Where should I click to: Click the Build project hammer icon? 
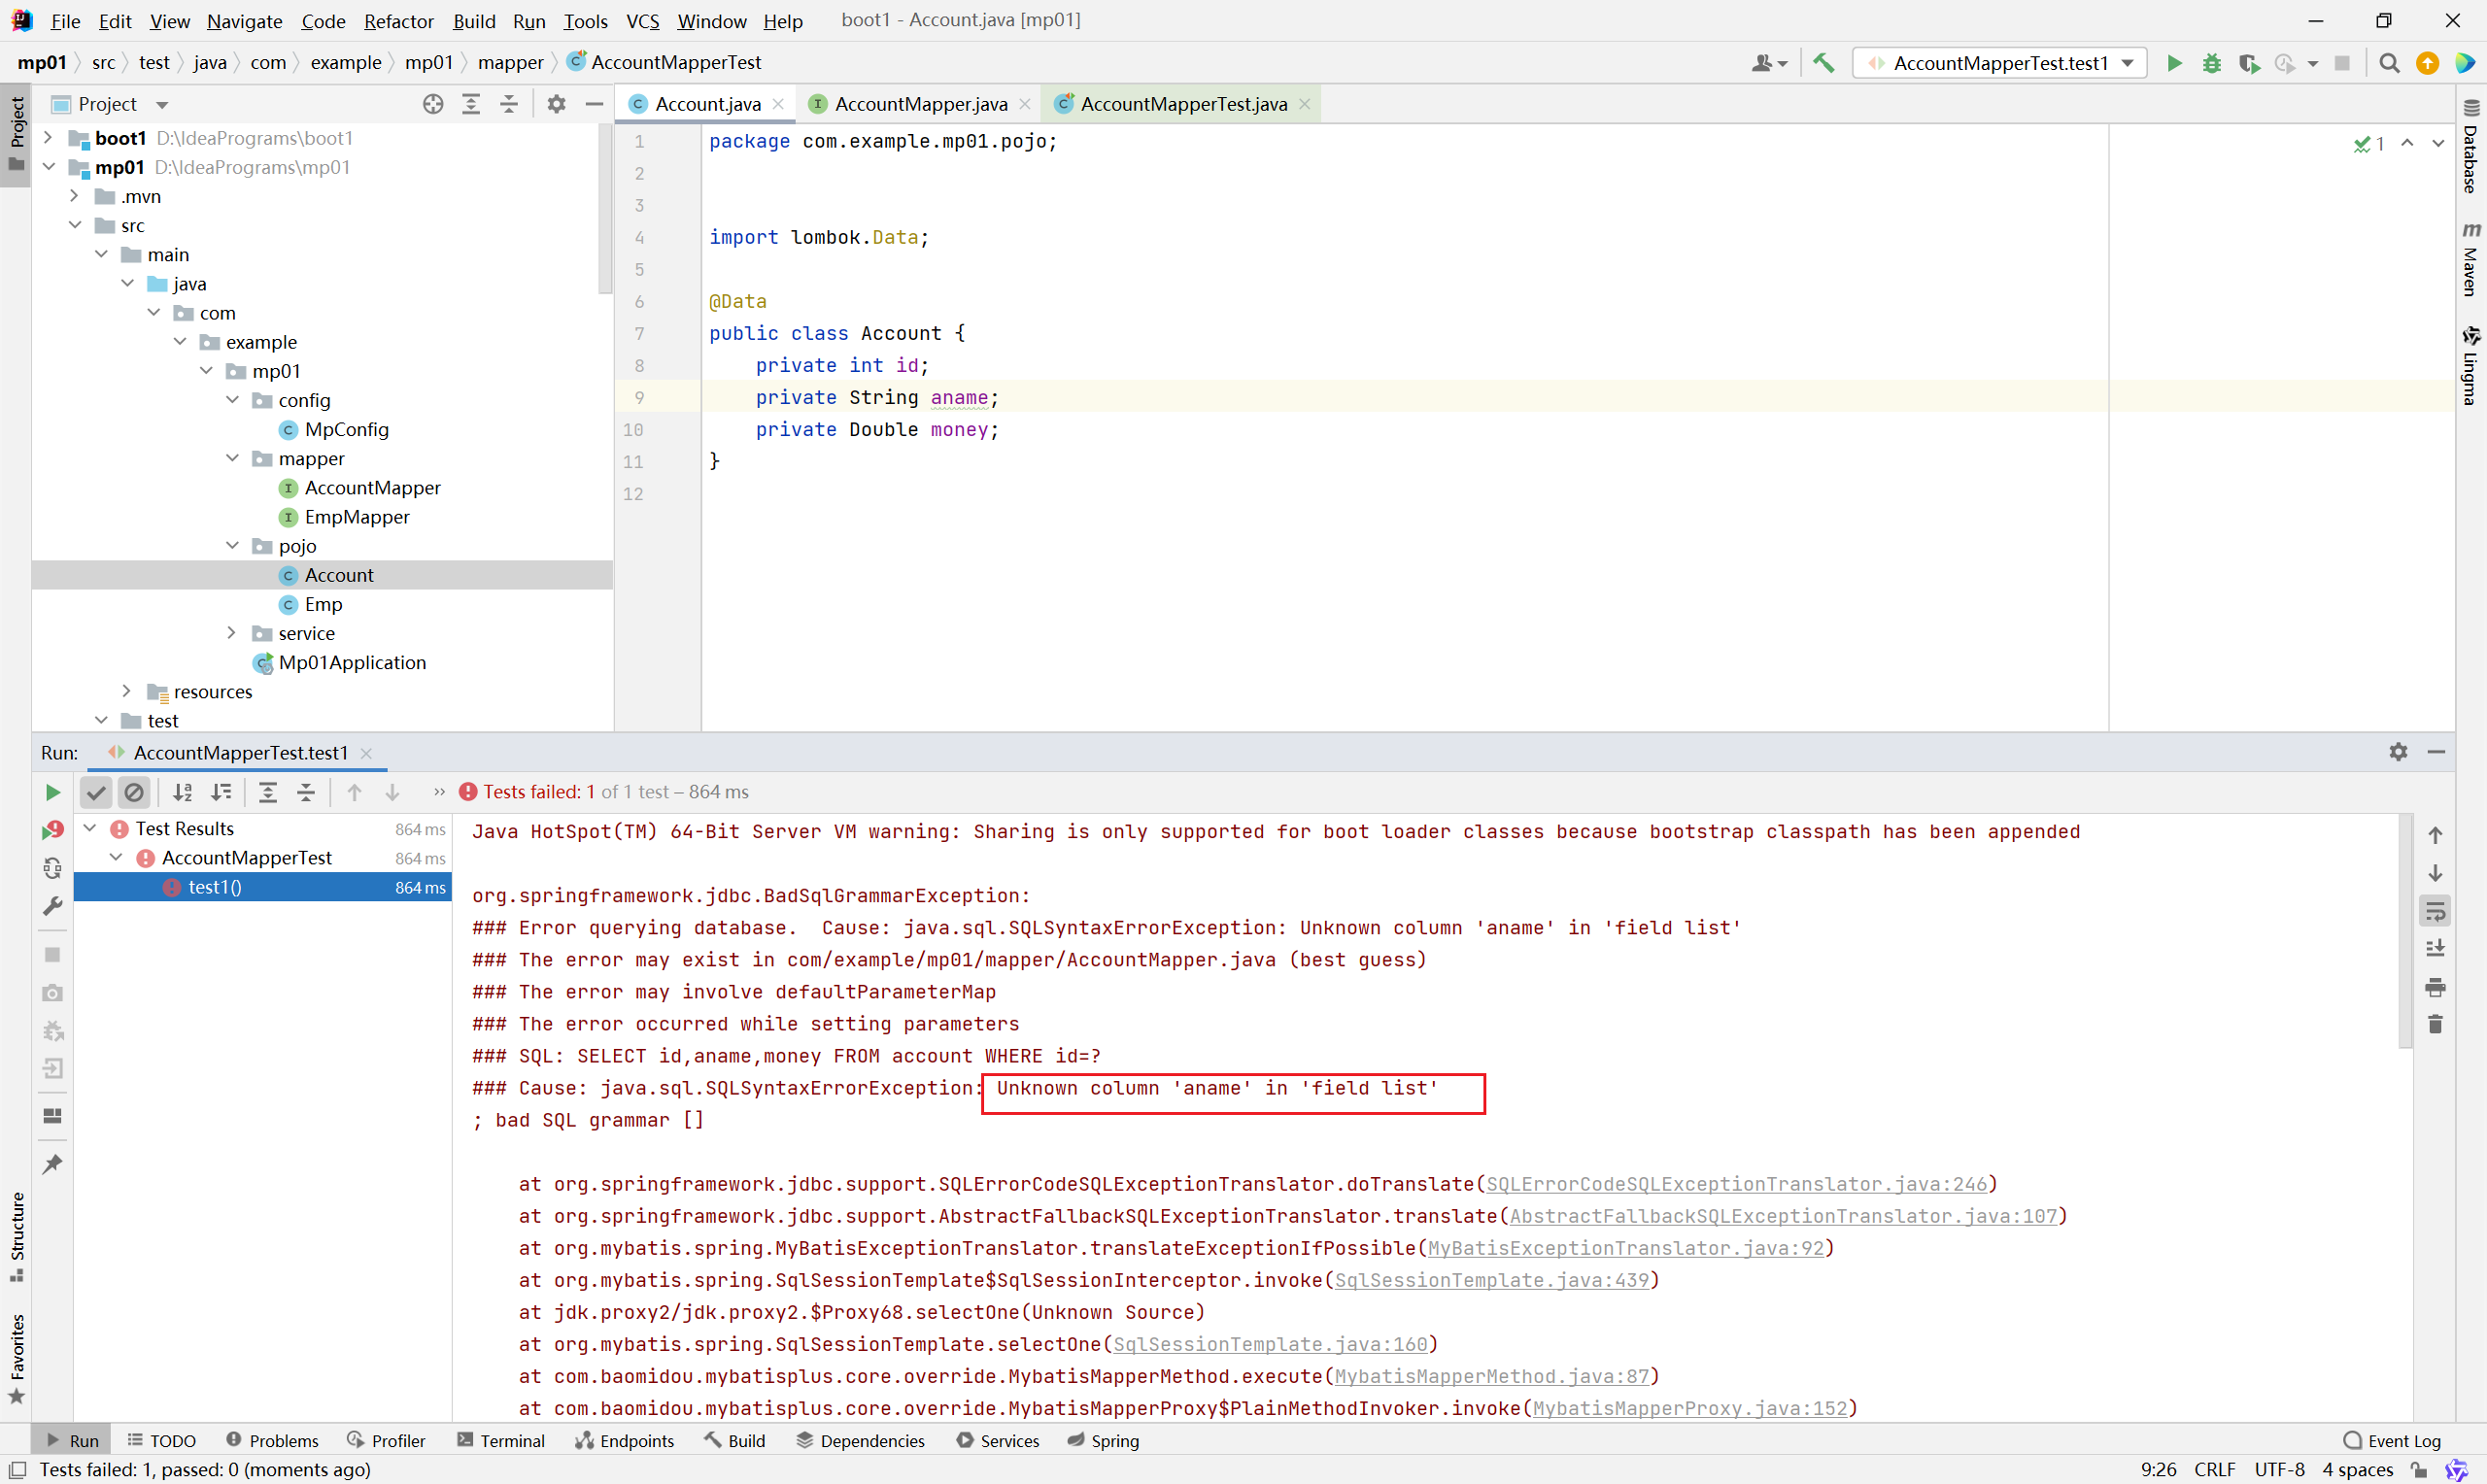tap(1823, 63)
